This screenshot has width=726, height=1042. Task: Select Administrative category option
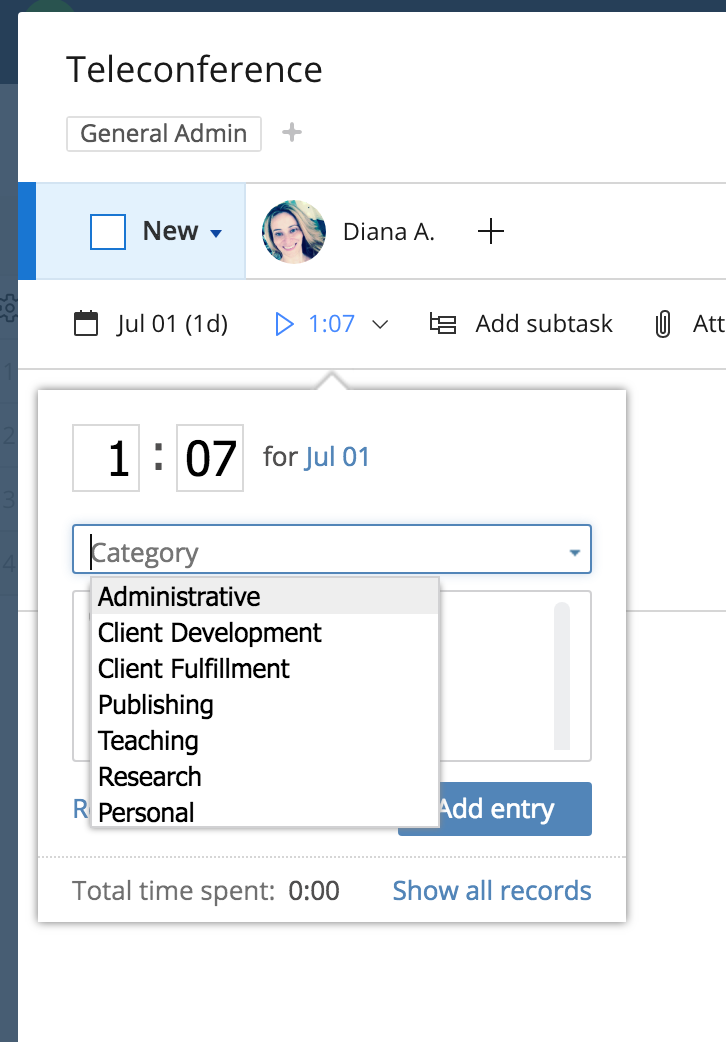[180, 597]
